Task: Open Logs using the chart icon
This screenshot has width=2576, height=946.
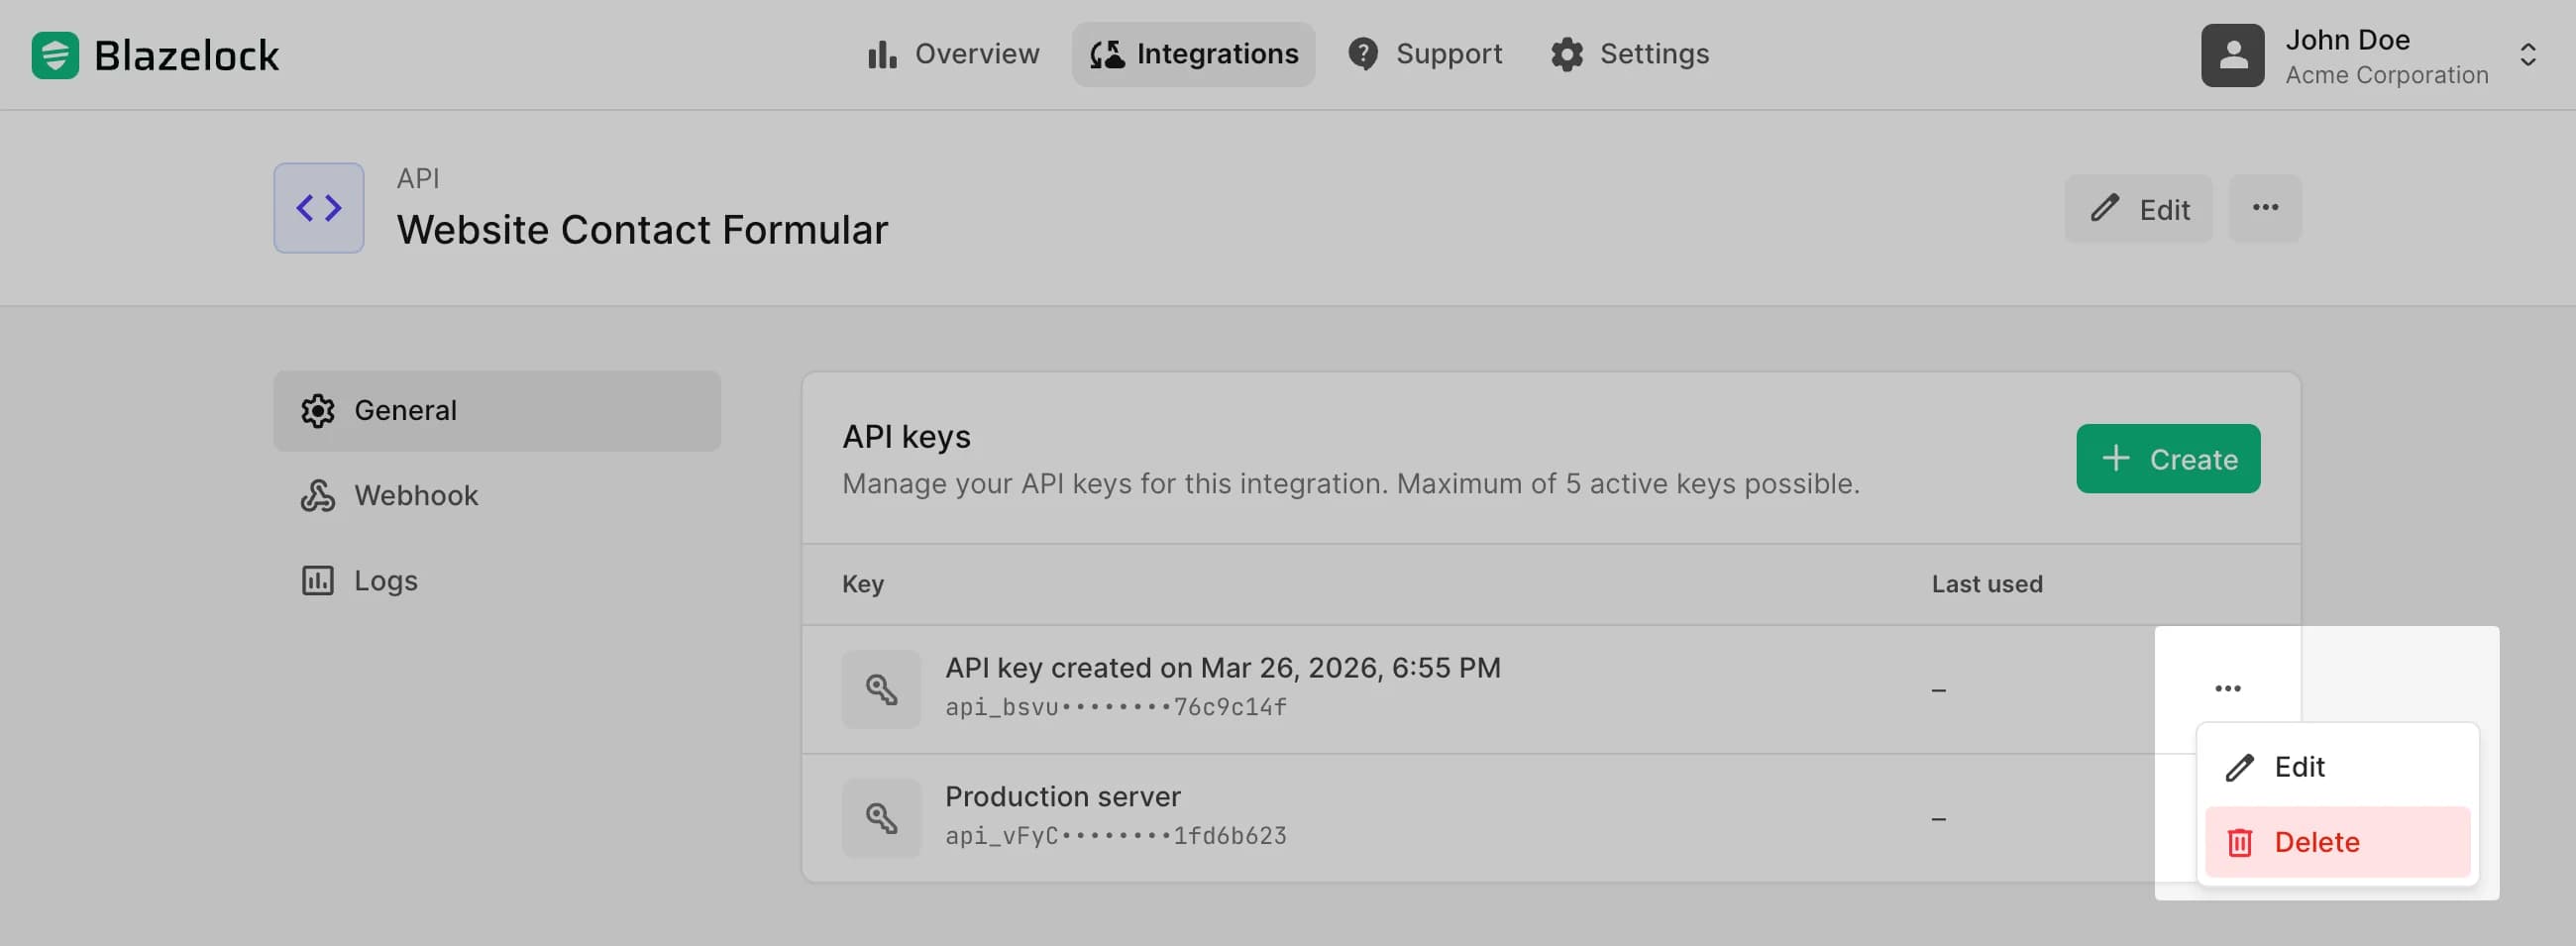Action: point(317,580)
